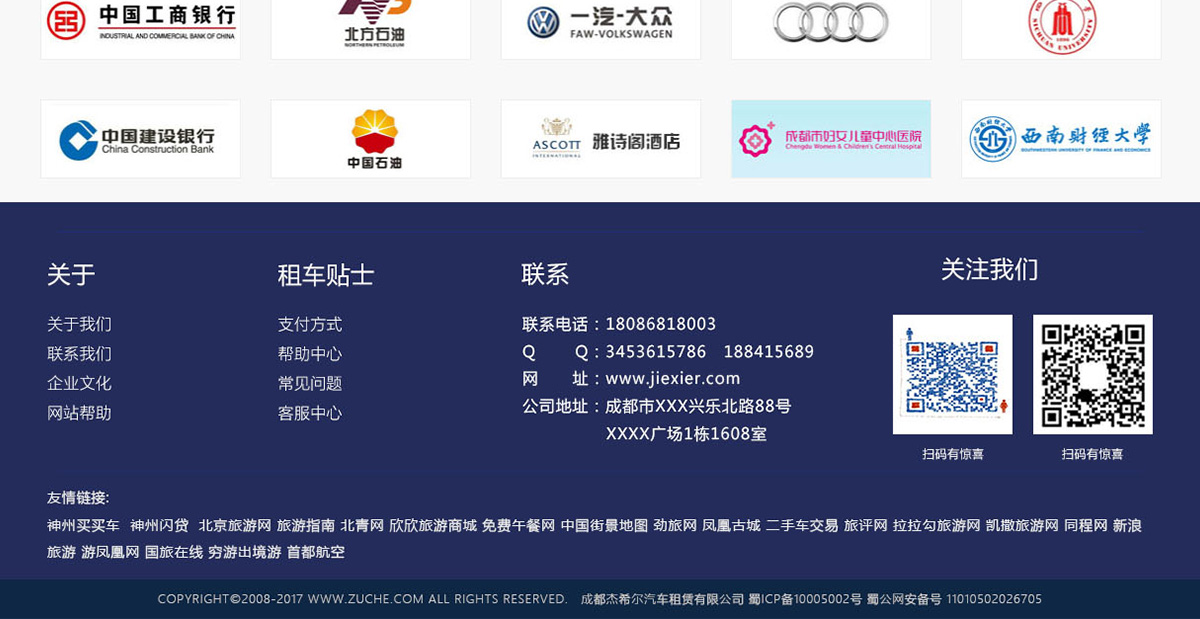Open the 企业文化 link
The height and width of the screenshot is (619, 1200).
tap(79, 383)
